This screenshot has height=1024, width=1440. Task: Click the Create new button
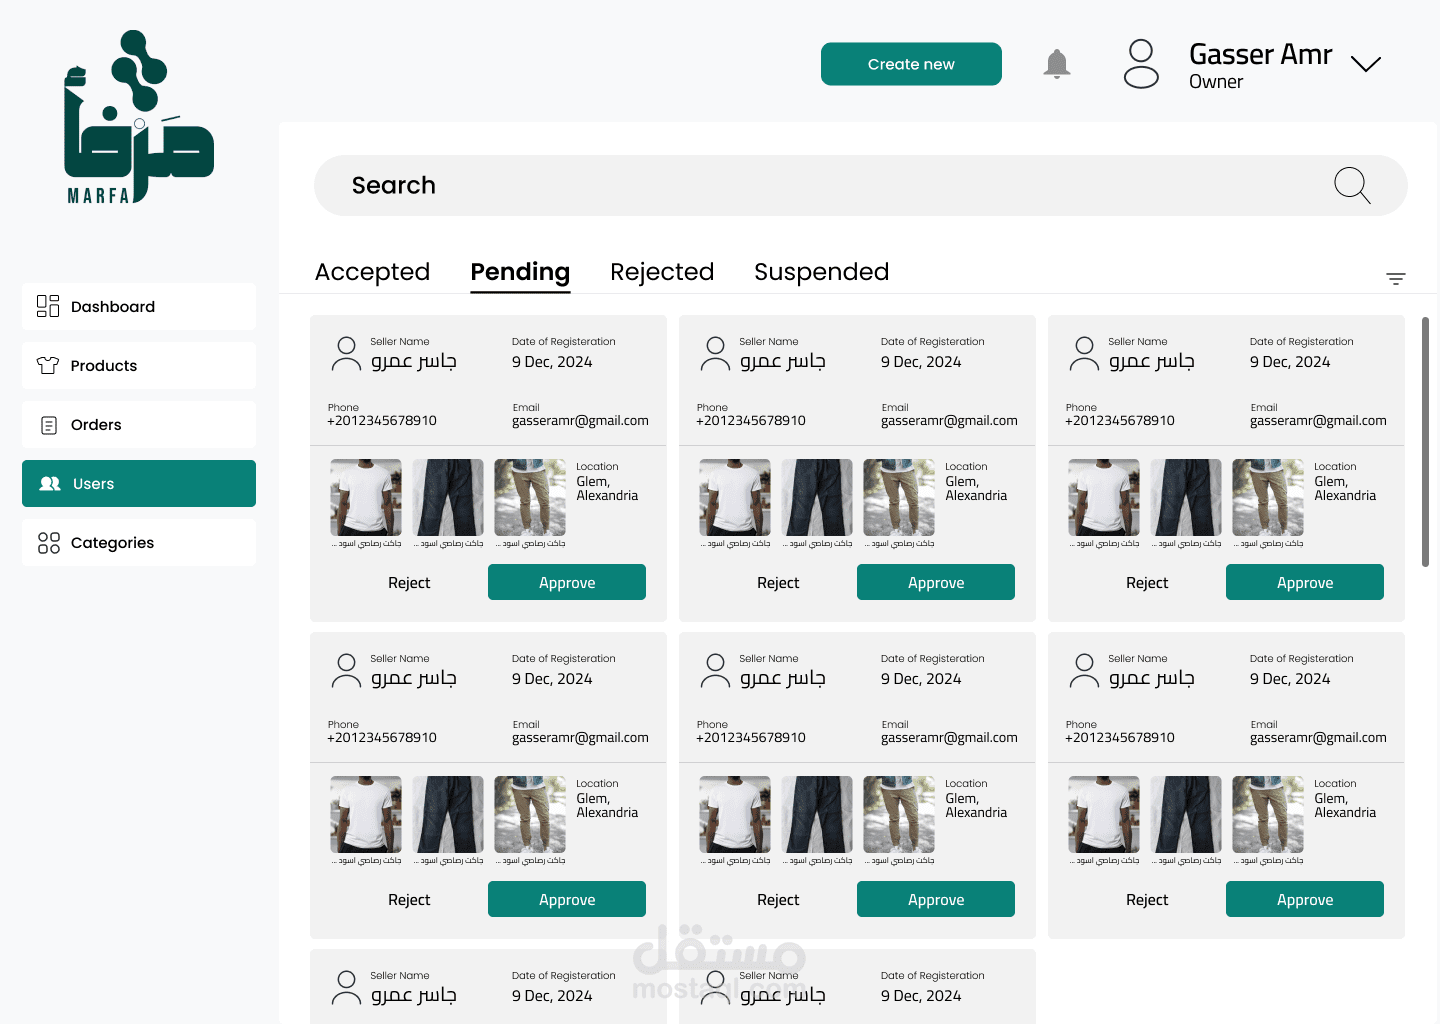coord(911,64)
